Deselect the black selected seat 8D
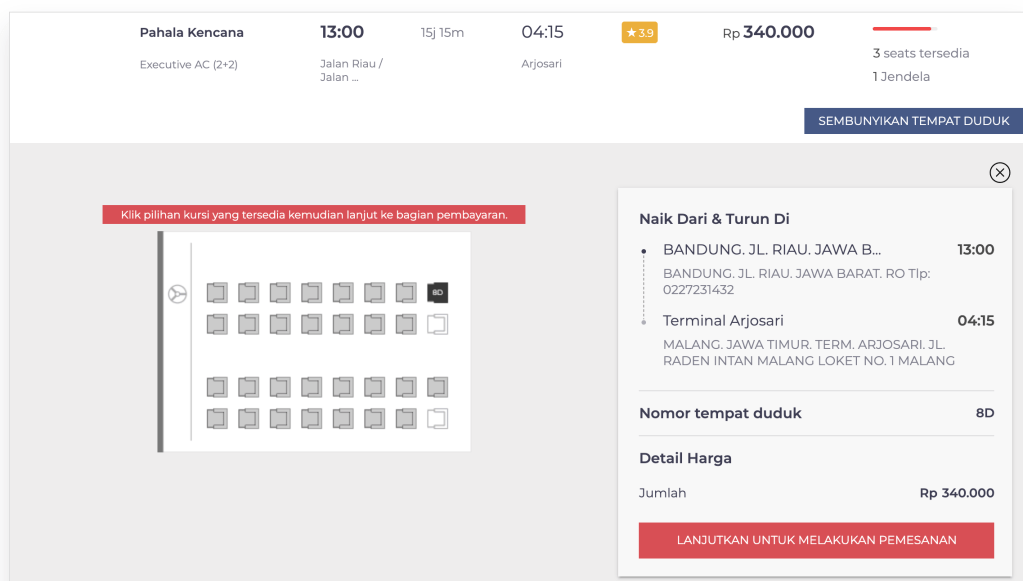Image resolution: width=1023 pixels, height=581 pixels. 437,293
